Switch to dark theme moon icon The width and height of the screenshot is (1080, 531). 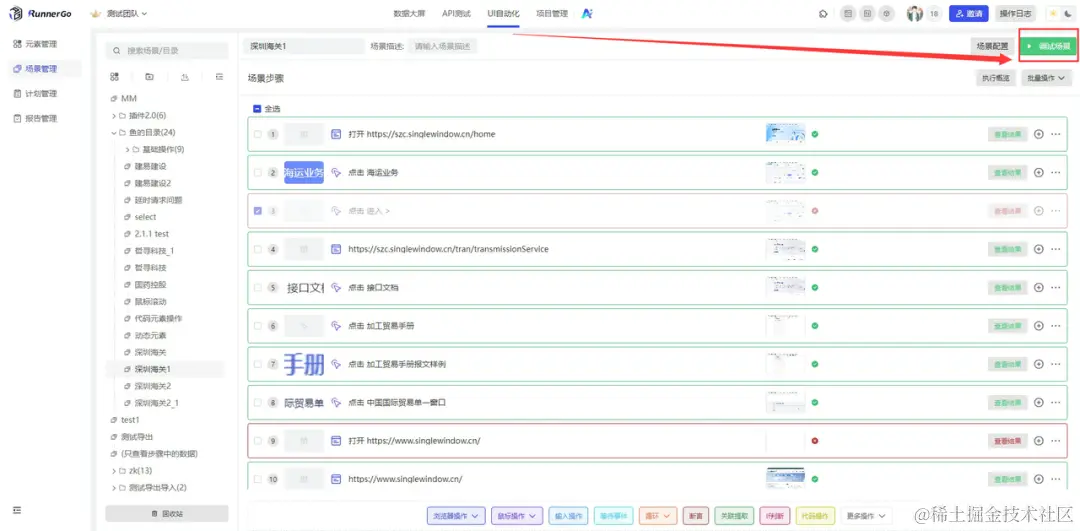(1068, 14)
